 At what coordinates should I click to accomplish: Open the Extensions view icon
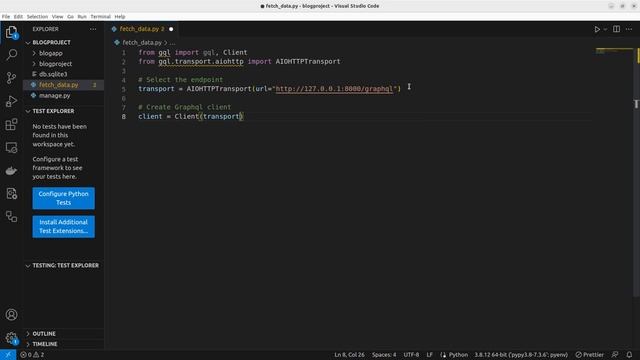pos(11,124)
